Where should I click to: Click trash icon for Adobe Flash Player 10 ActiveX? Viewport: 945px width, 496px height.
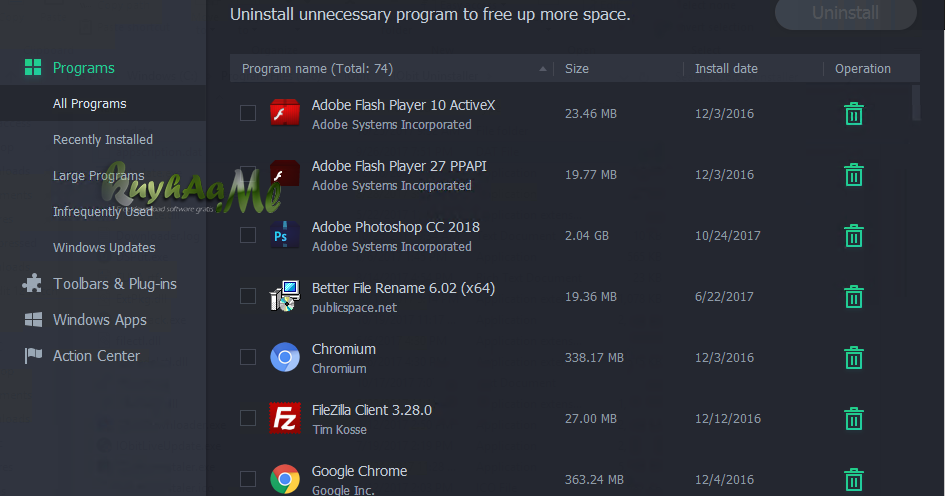pos(853,113)
